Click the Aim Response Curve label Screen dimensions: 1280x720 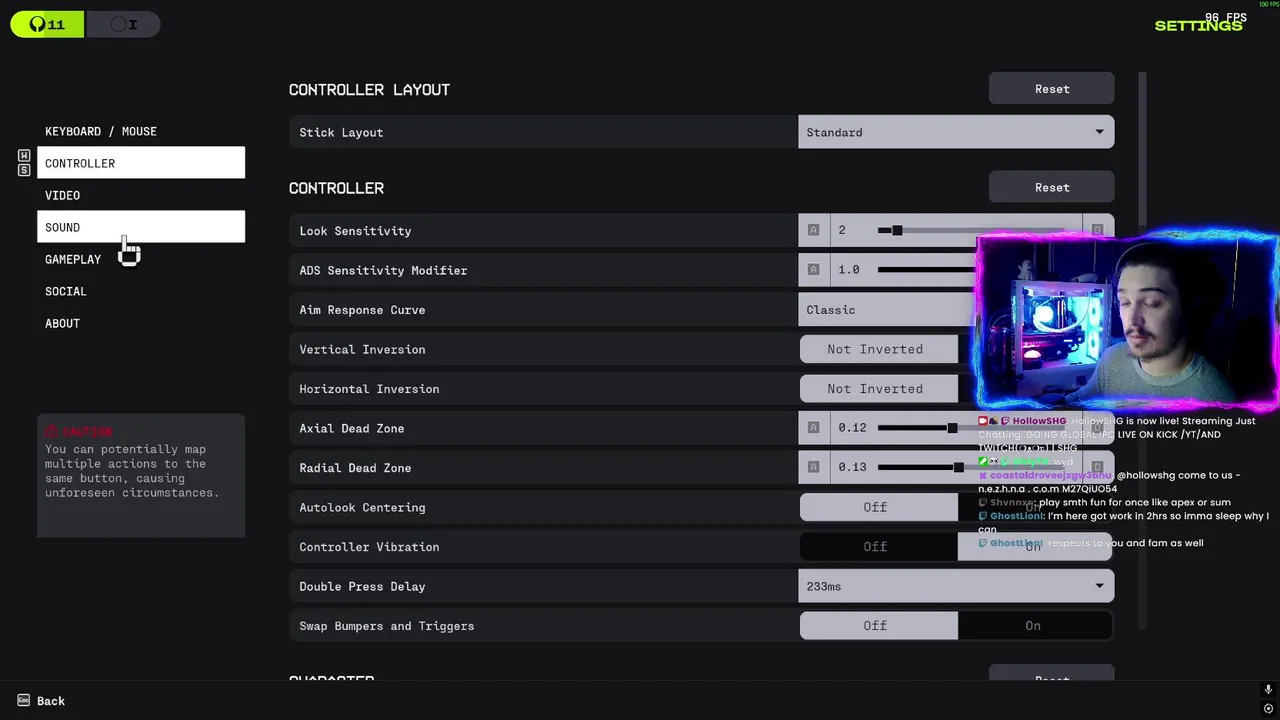362,310
